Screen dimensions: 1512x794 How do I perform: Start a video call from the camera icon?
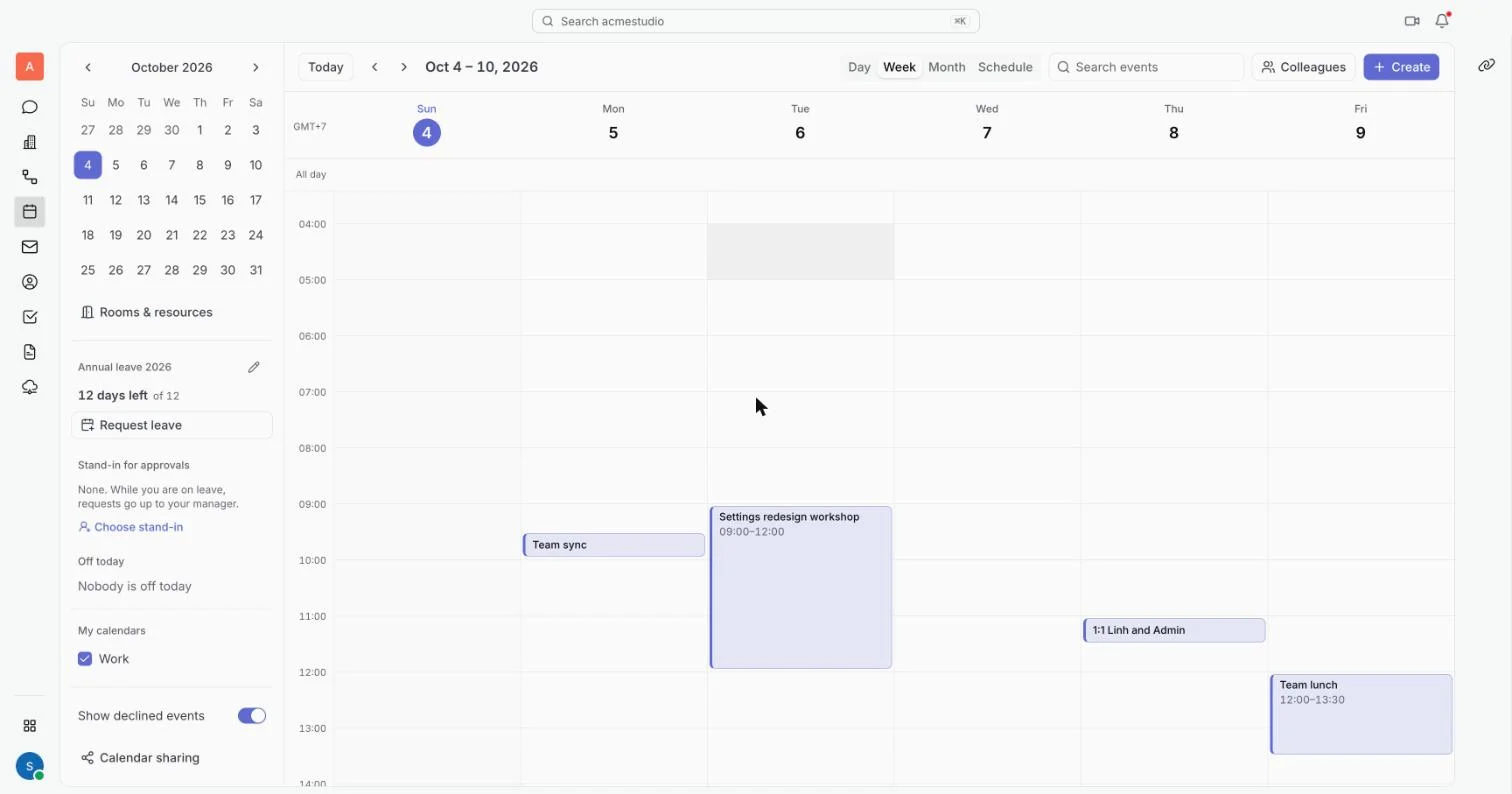1412,21
